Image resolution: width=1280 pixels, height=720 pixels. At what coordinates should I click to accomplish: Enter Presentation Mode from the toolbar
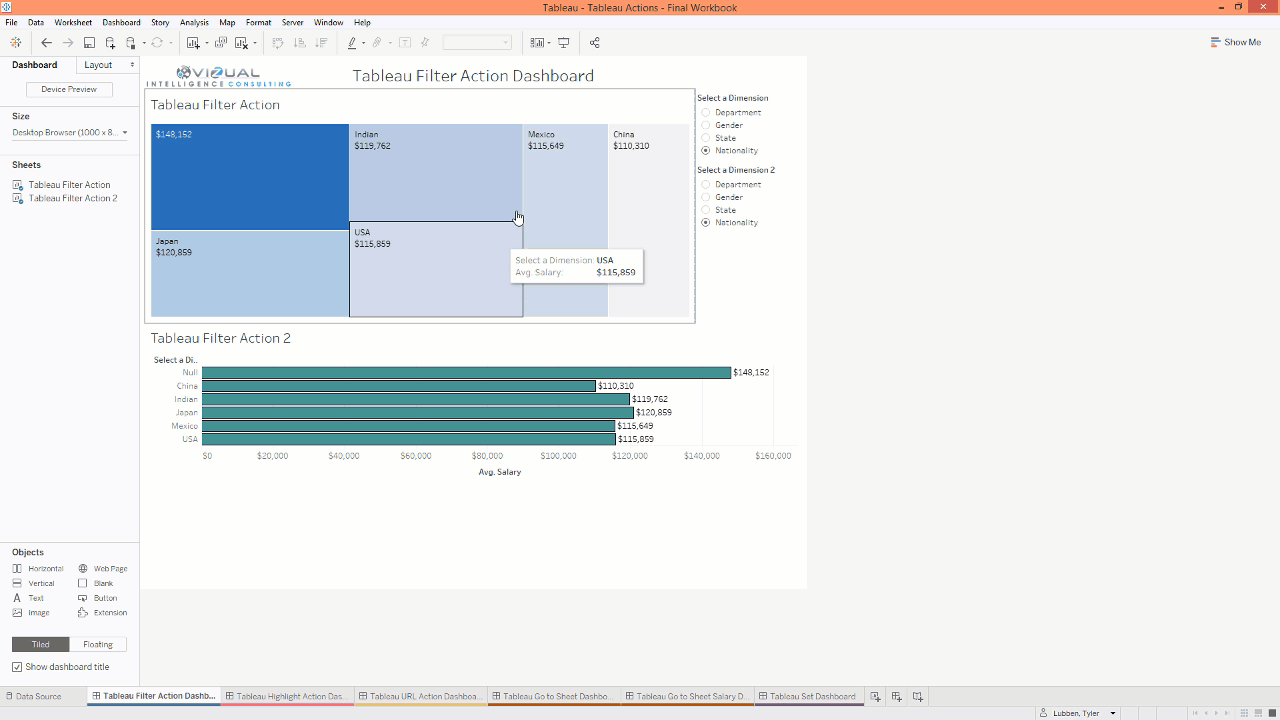pos(566,42)
